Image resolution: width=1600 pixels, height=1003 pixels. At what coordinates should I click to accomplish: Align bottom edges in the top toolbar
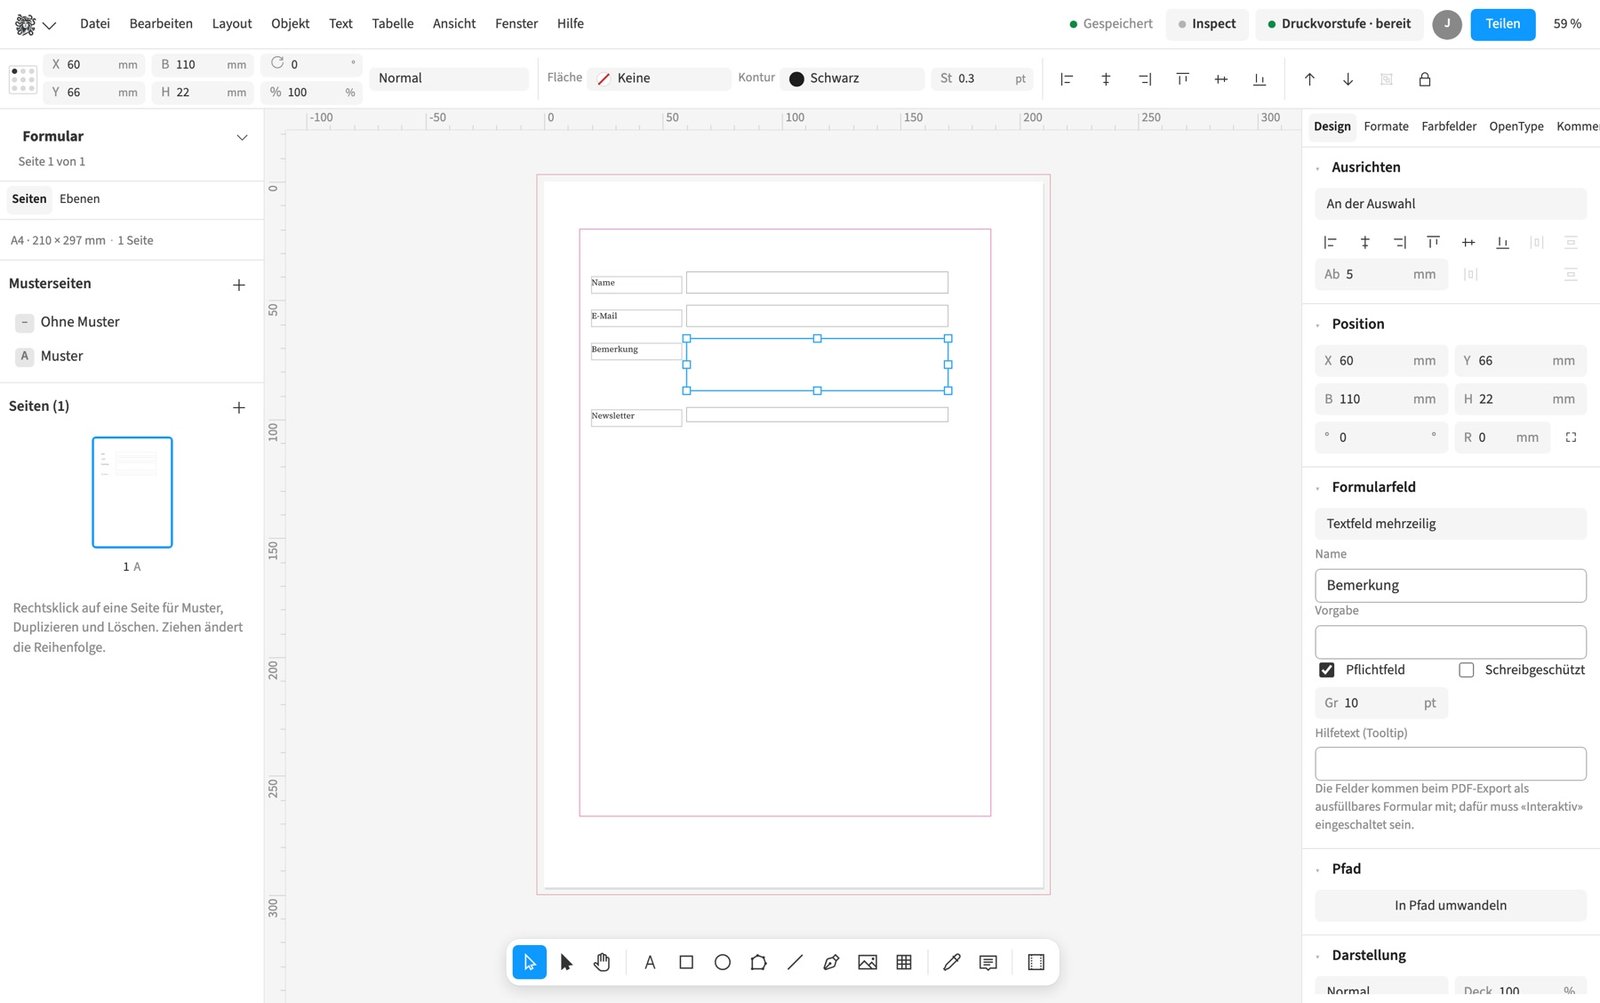click(x=1260, y=79)
